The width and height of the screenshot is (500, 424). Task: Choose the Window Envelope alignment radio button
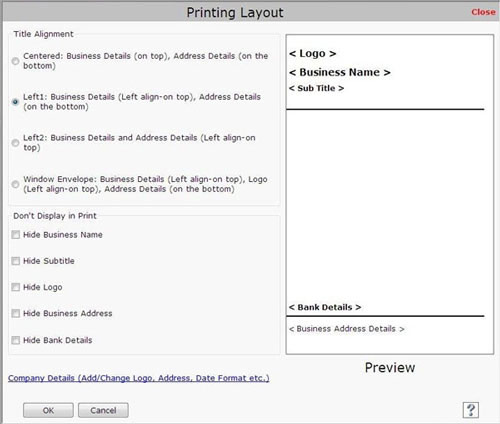[x=15, y=184]
